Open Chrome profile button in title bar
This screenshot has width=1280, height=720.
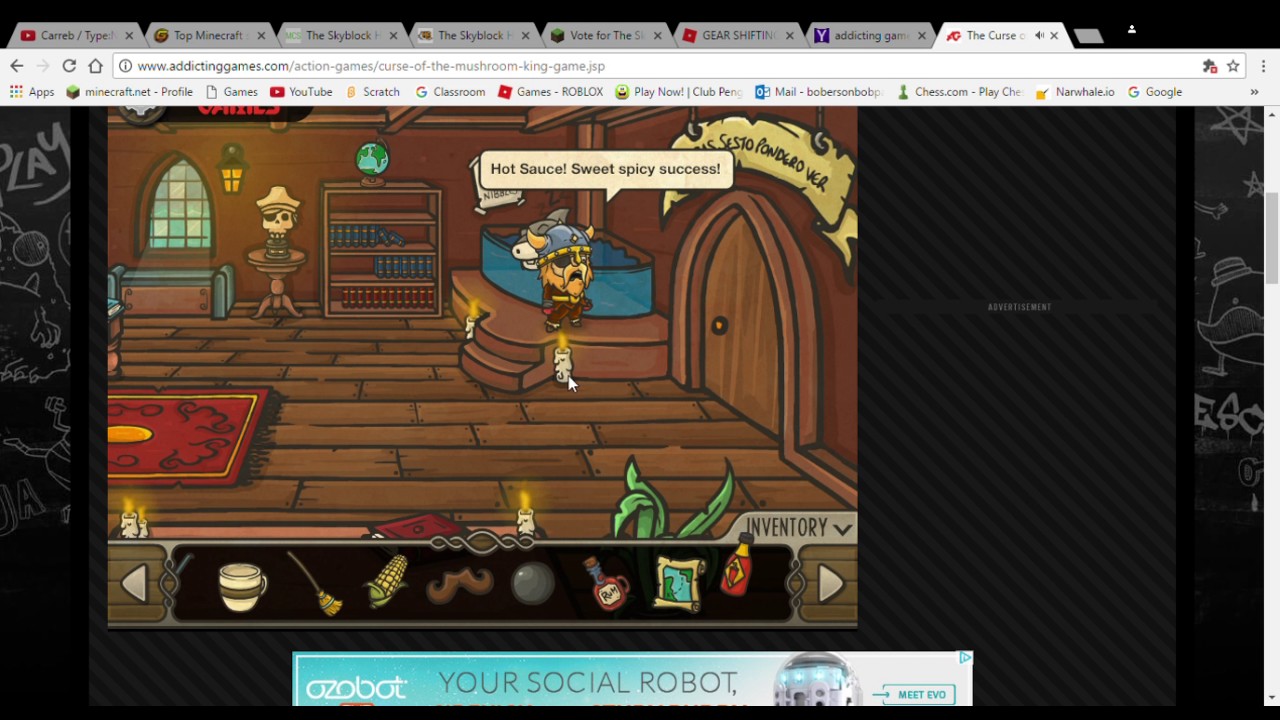click(x=1131, y=30)
